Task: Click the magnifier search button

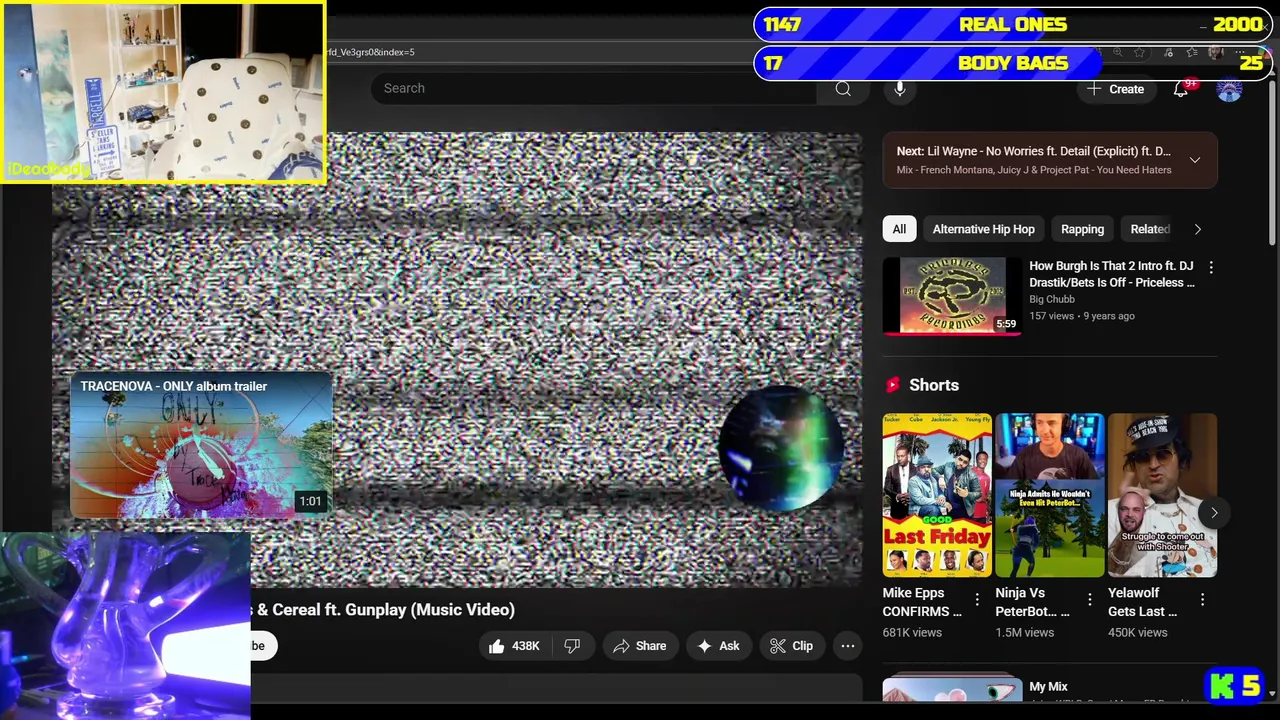Action: (x=843, y=89)
